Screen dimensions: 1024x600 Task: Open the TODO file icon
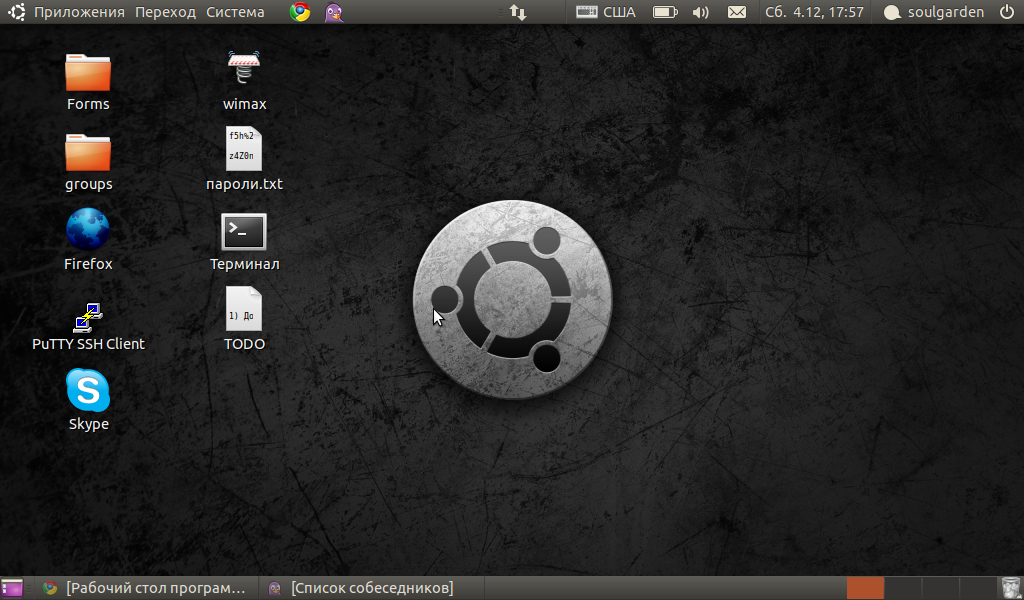pyautogui.click(x=244, y=309)
